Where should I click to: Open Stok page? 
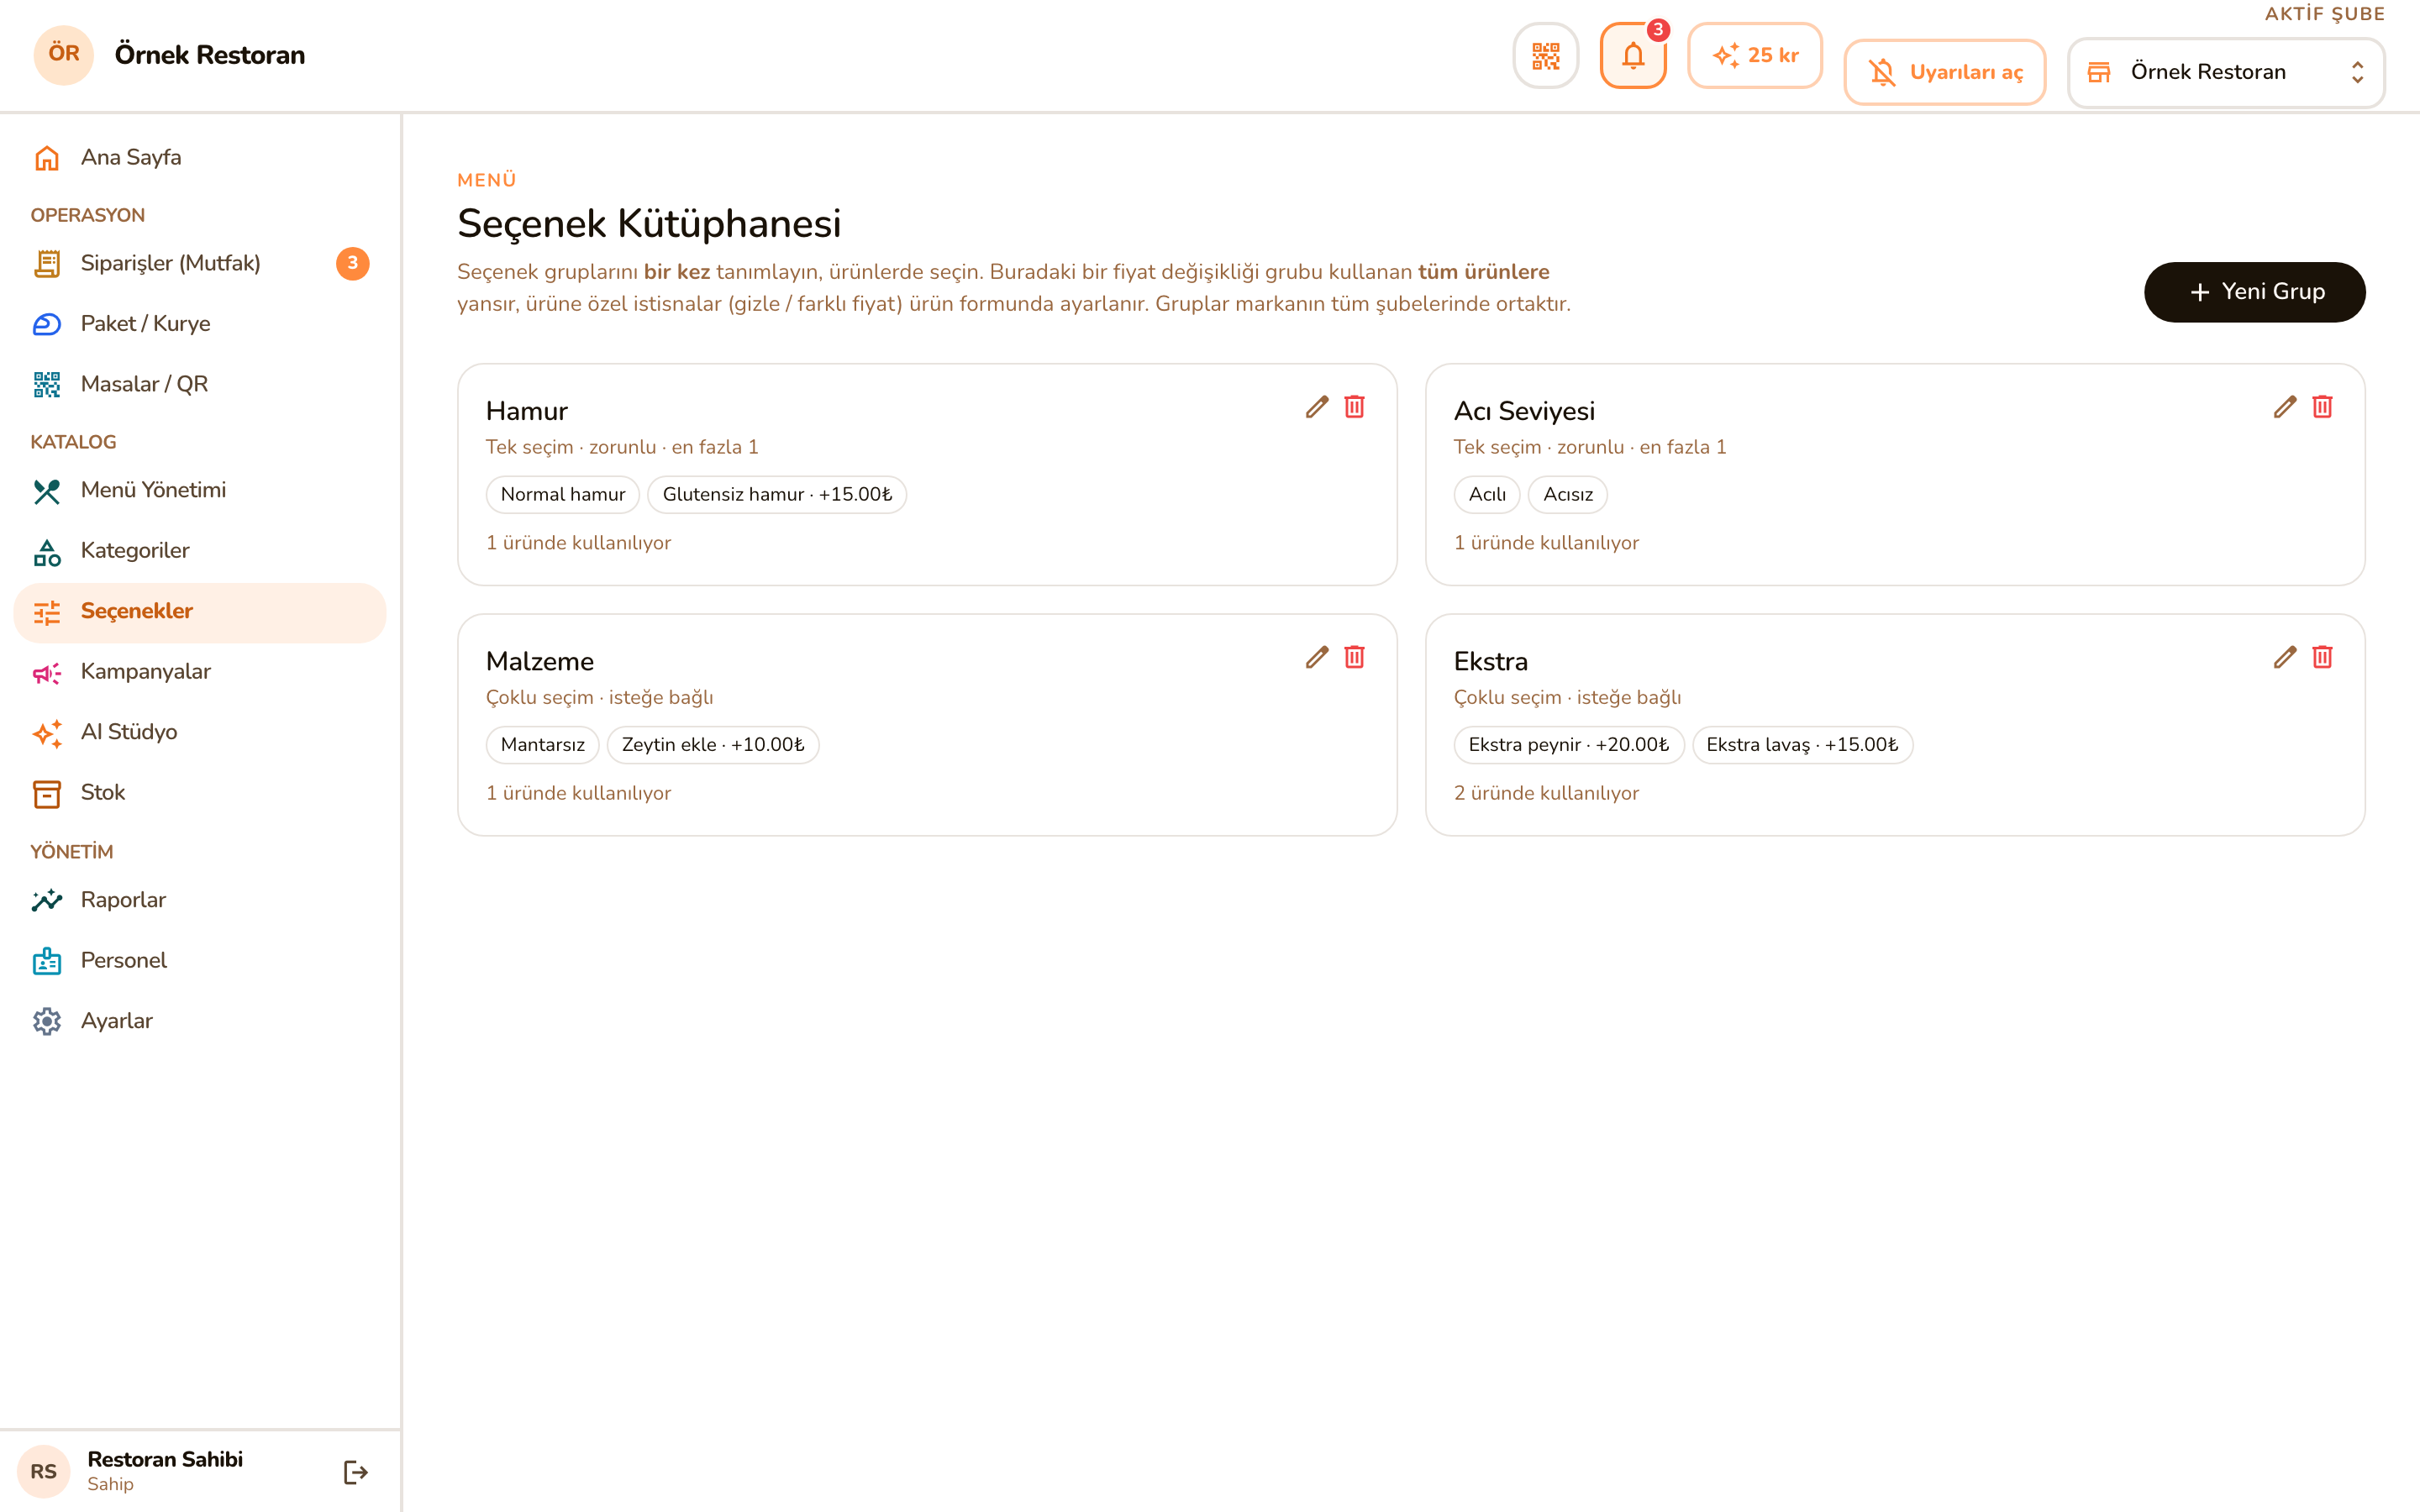(200, 793)
